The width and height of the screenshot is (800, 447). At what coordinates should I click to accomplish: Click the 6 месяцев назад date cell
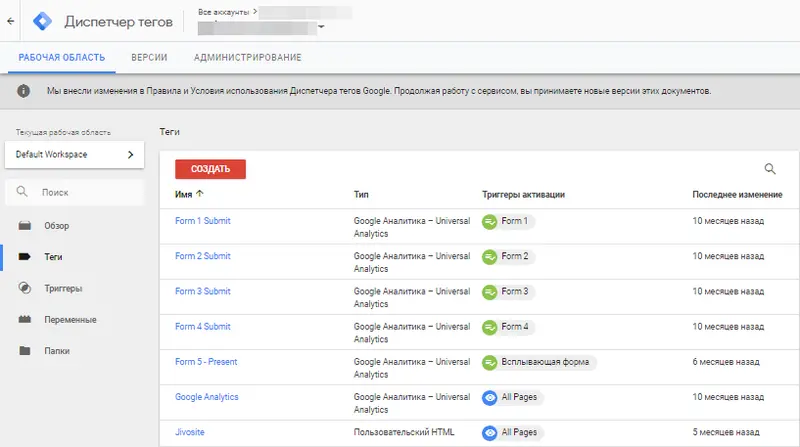[726, 362]
